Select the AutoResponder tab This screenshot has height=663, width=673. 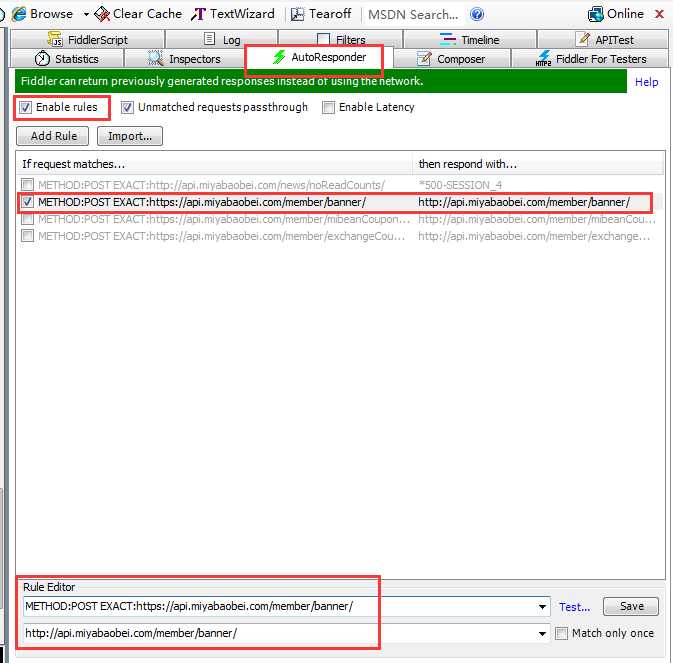coord(319,57)
